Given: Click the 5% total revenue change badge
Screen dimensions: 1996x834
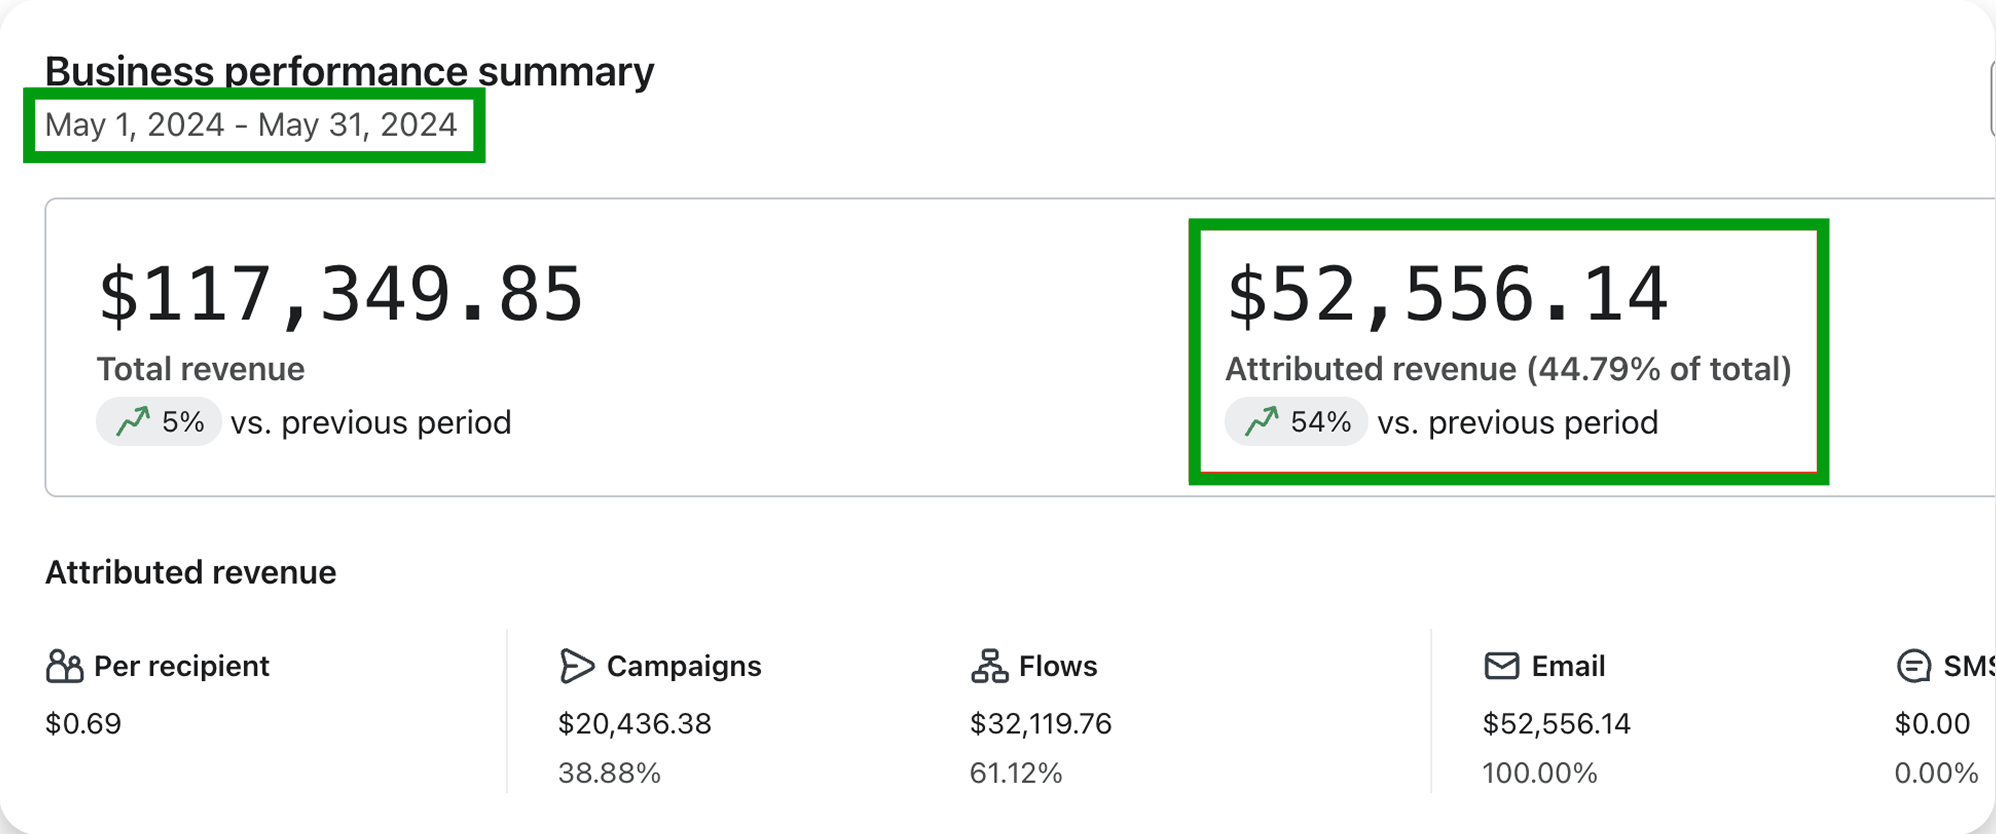Looking at the screenshot, I should pos(159,422).
